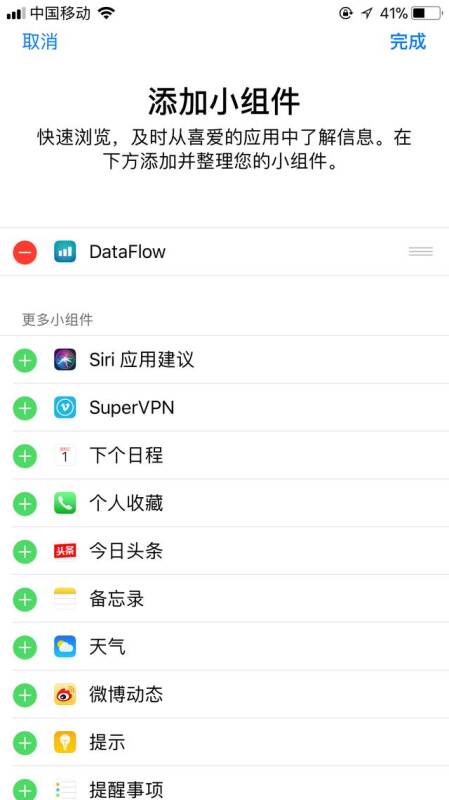Tap the Weibo icon in the 微博动态 row
Image resolution: width=449 pixels, height=800 pixels.
coord(65,694)
